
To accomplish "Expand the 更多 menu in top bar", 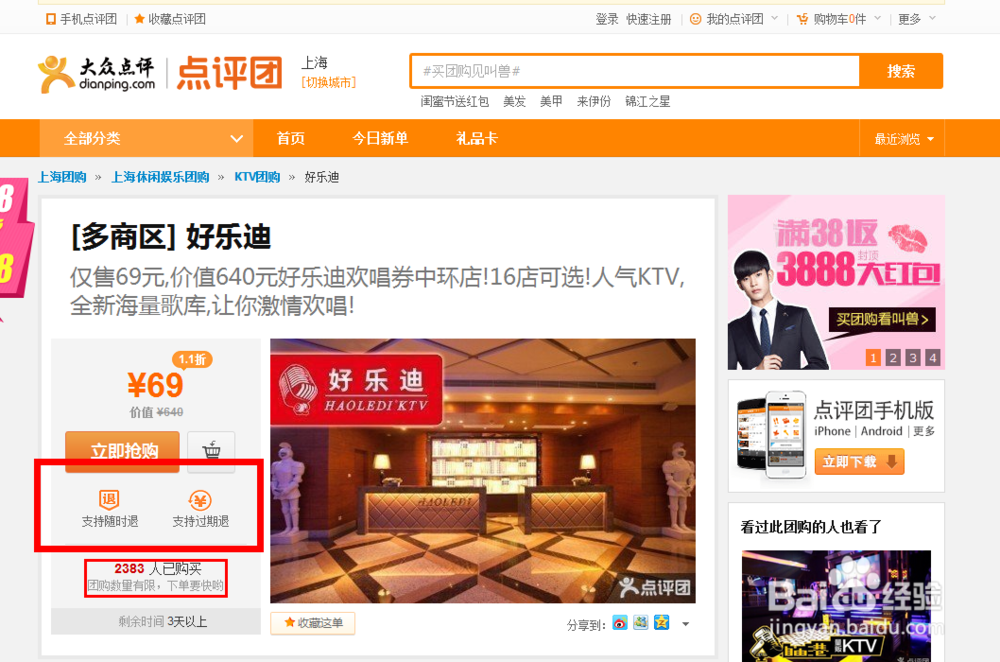I will click(932, 18).
